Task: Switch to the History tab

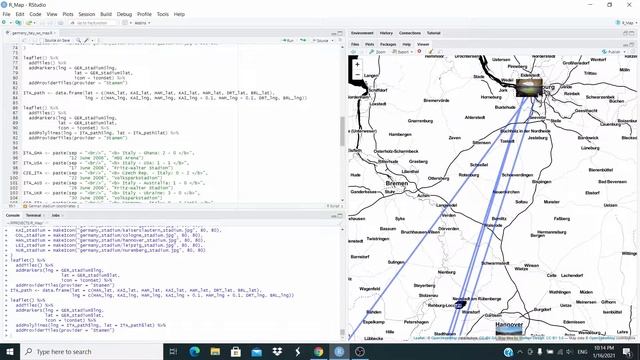Action: 386,33
